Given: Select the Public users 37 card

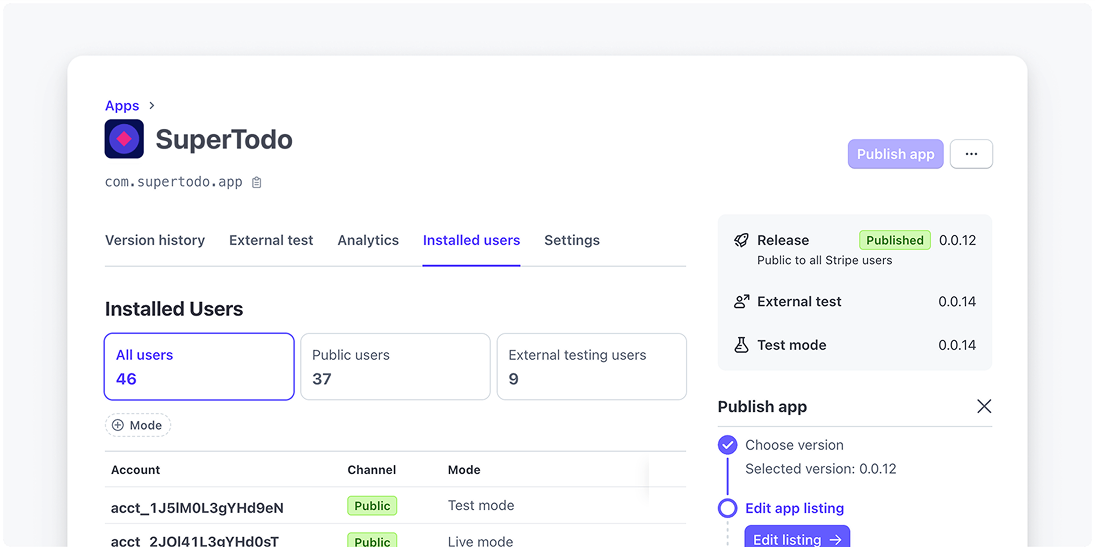Looking at the screenshot, I should 395,367.
